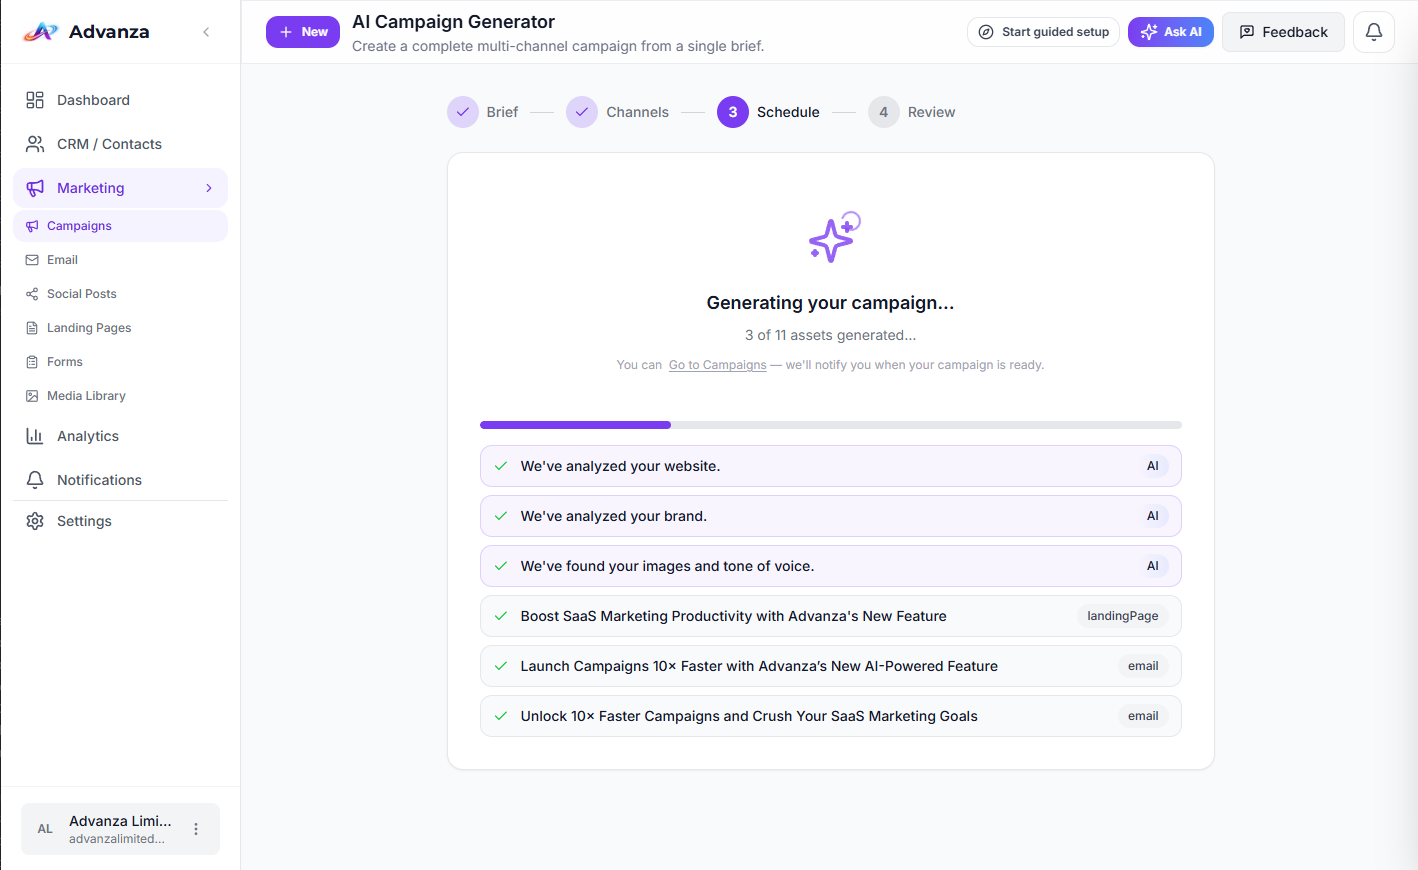Click the Media Library image icon
The width and height of the screenshot is (1418, 870).
[x=32, y=396]
